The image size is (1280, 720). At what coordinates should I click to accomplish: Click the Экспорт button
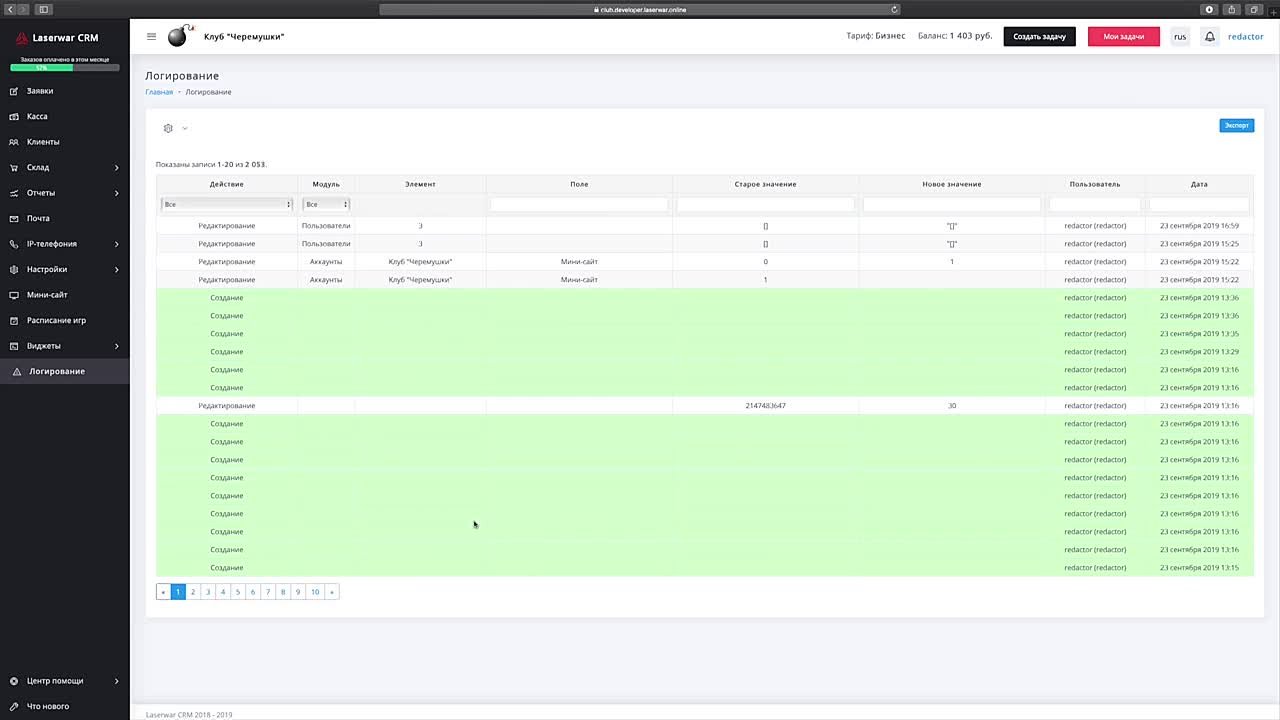1236,125
